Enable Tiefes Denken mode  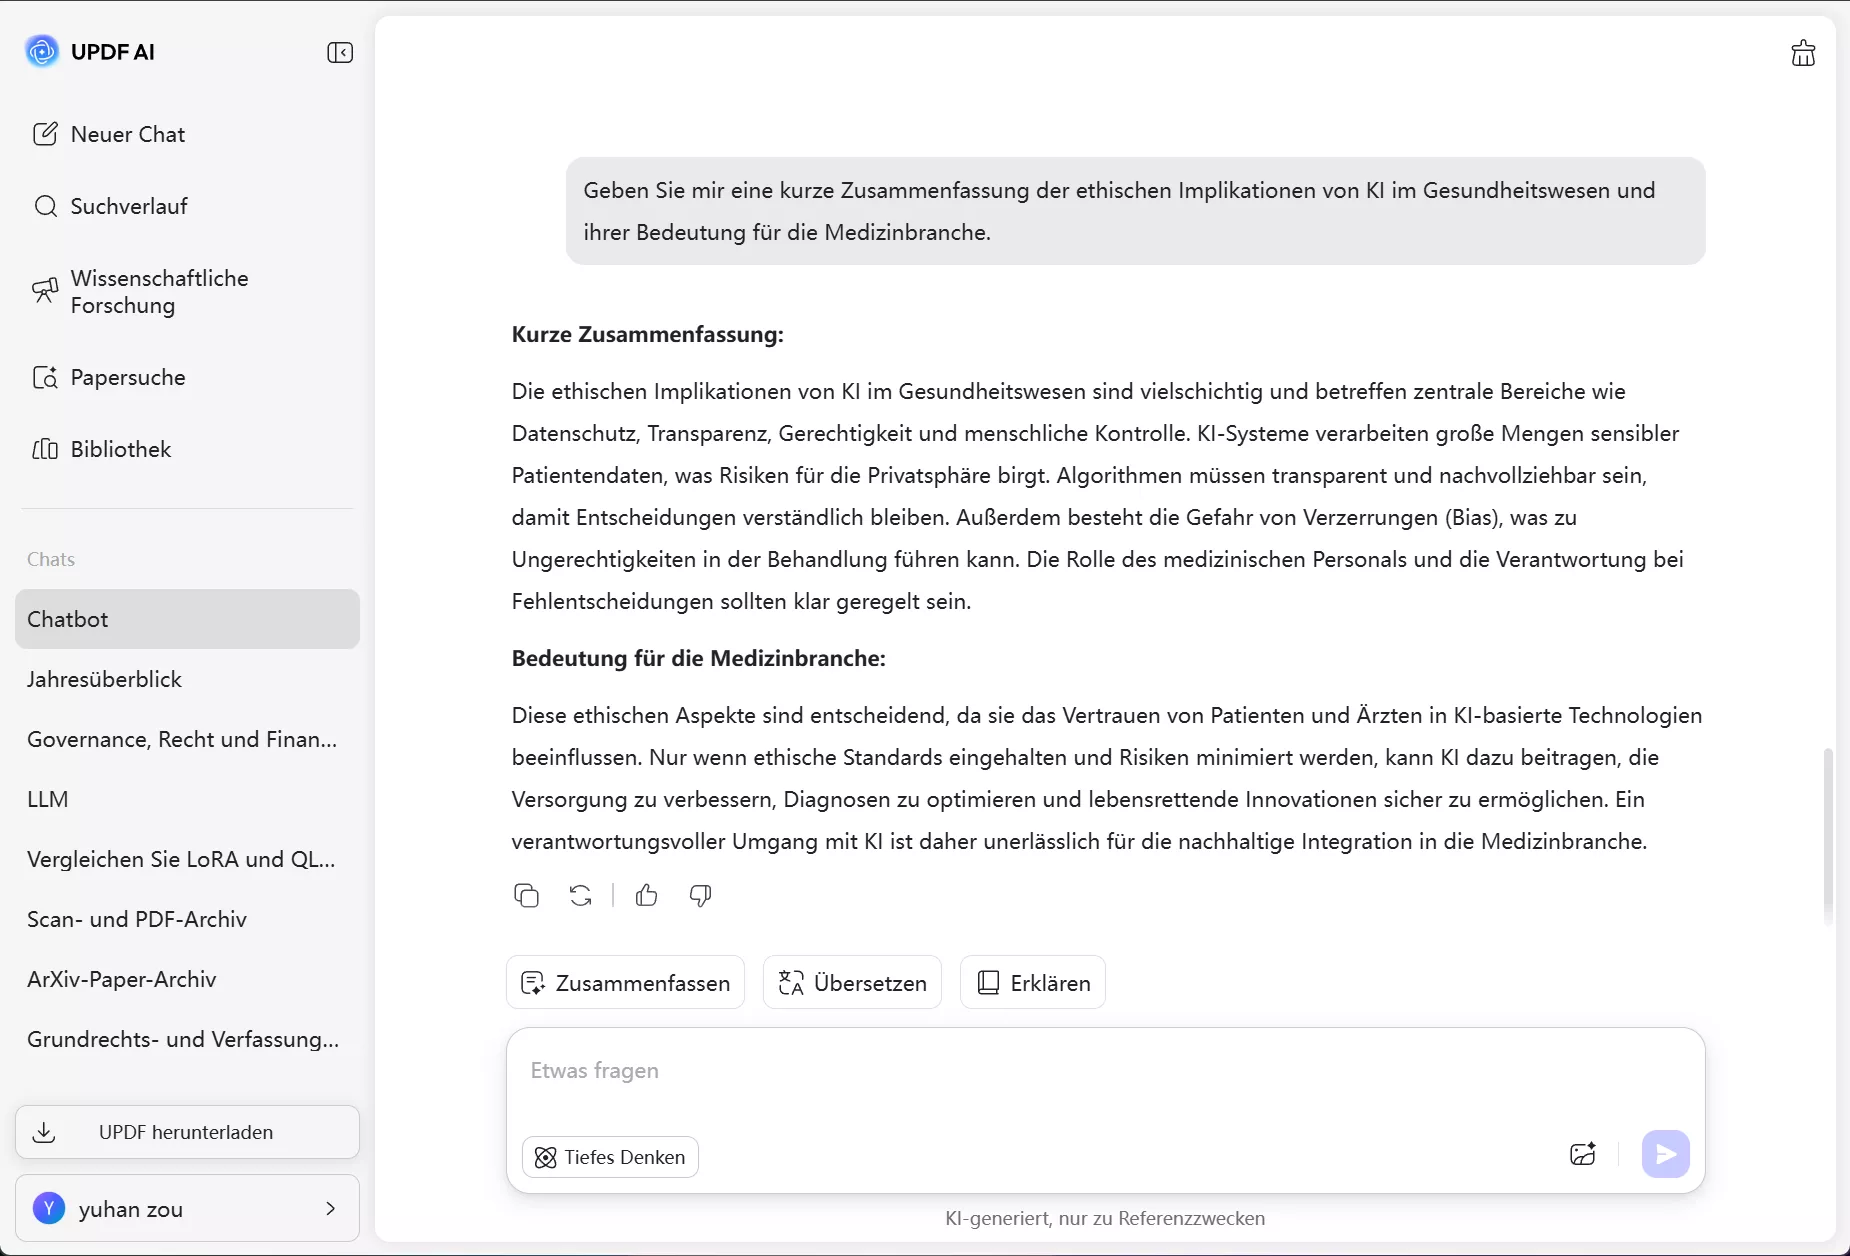(610, 1157)
